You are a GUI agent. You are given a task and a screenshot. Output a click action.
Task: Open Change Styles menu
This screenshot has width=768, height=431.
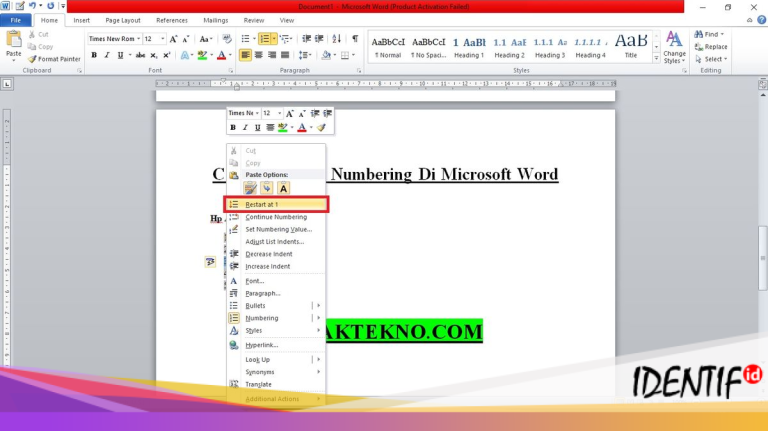pos(674,48)
